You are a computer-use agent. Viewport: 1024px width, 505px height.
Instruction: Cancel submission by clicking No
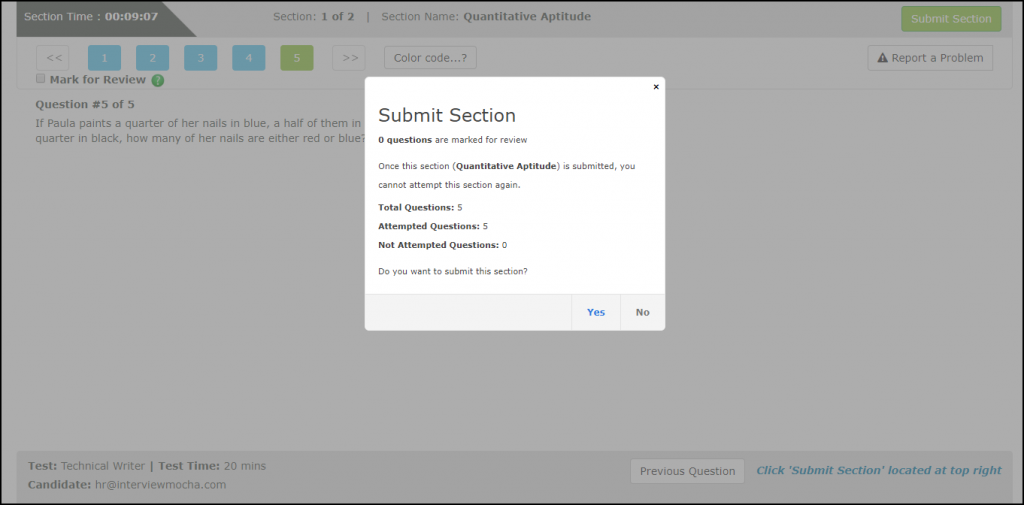(x=642, y=312)
